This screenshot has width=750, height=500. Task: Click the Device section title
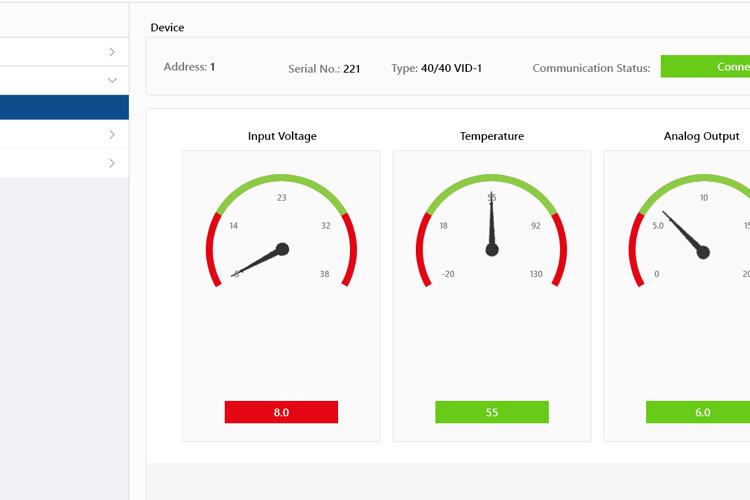coord(167,28)
